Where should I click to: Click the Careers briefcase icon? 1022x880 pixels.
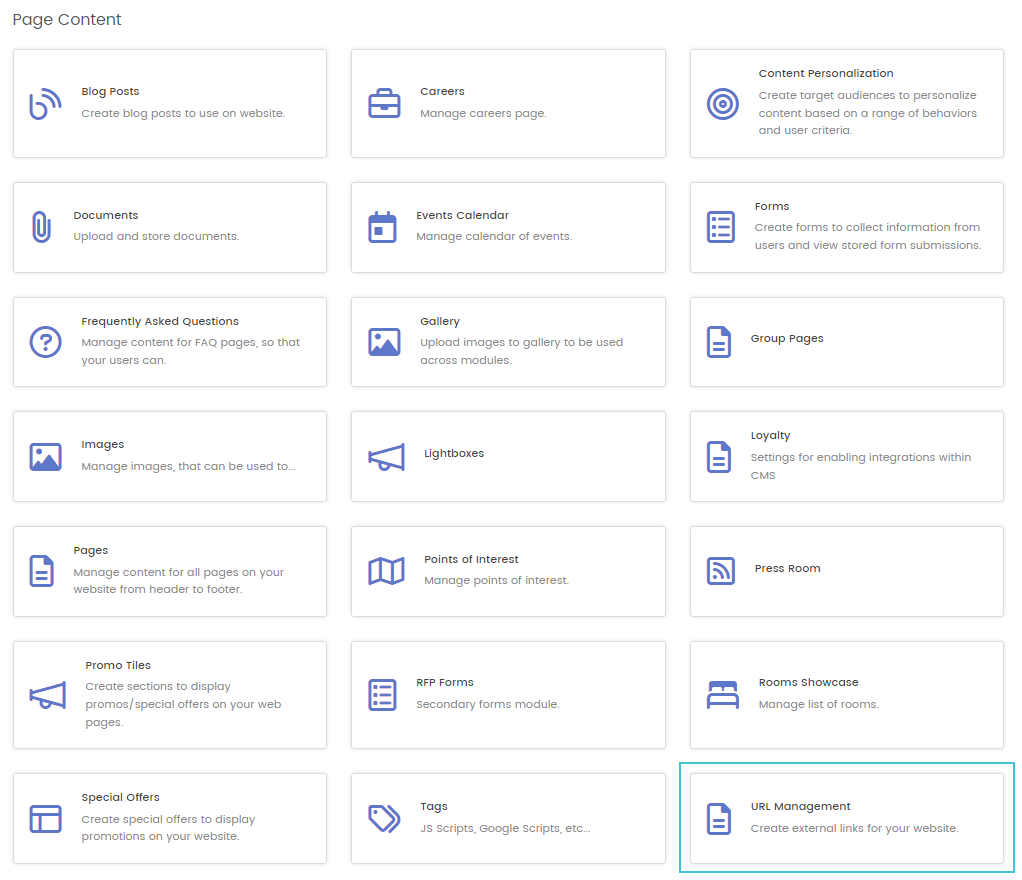(385, 103)
